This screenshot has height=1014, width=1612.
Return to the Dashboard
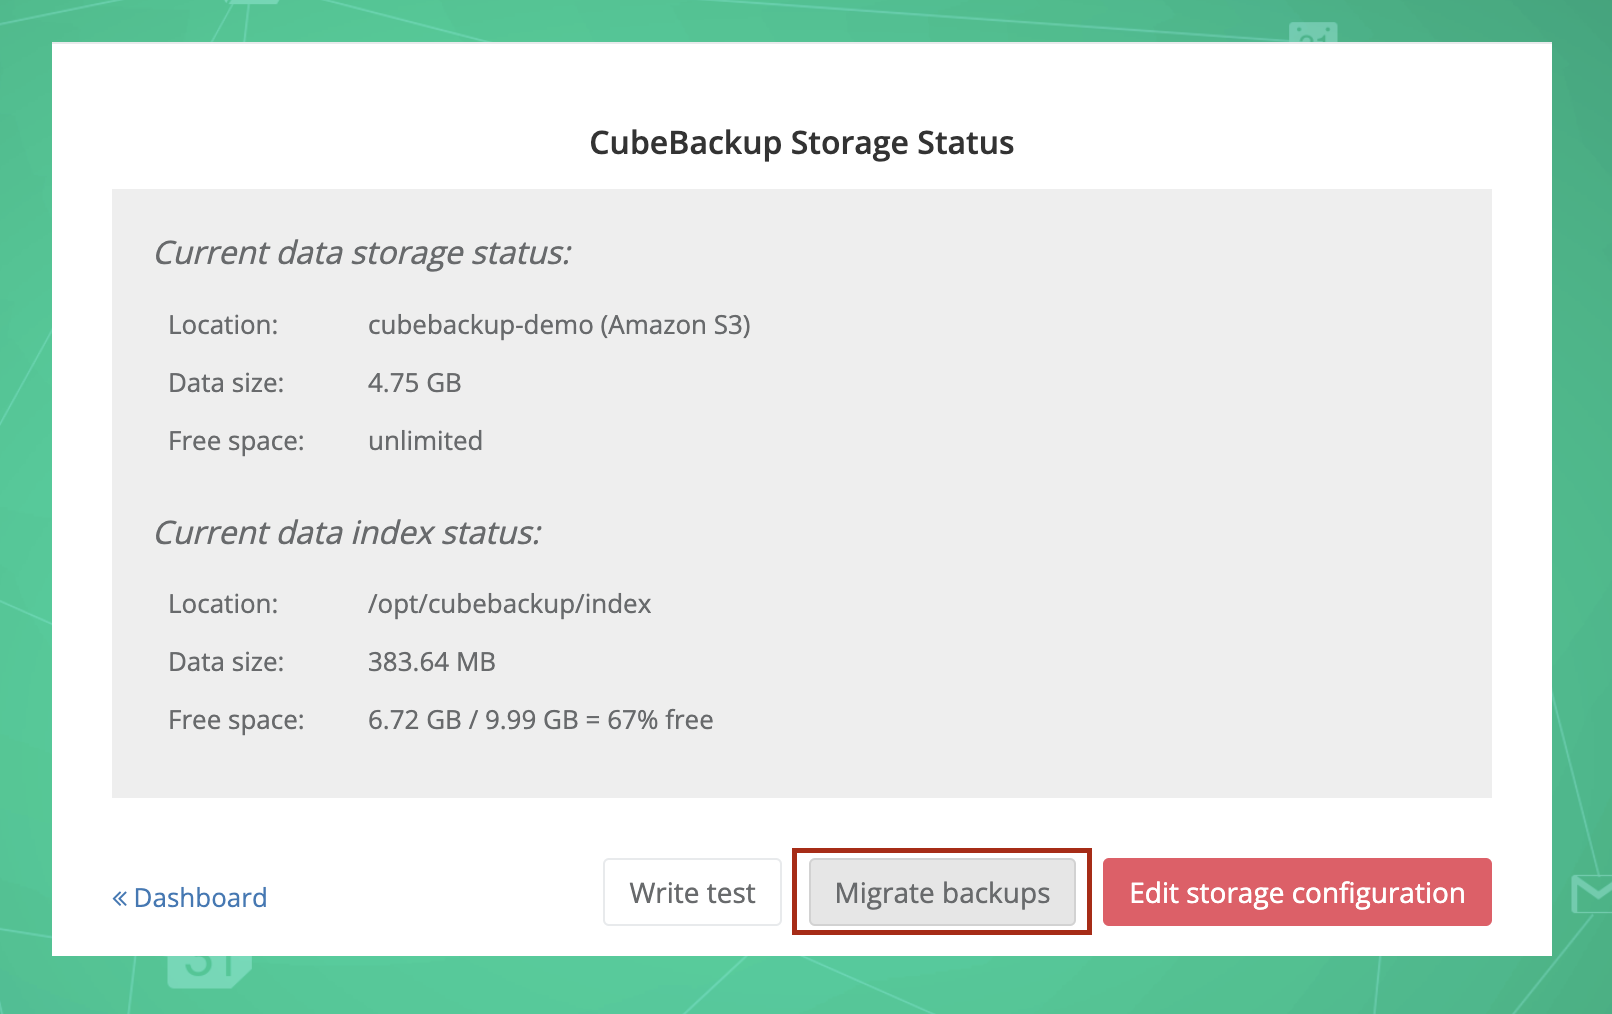coord(199,897)
